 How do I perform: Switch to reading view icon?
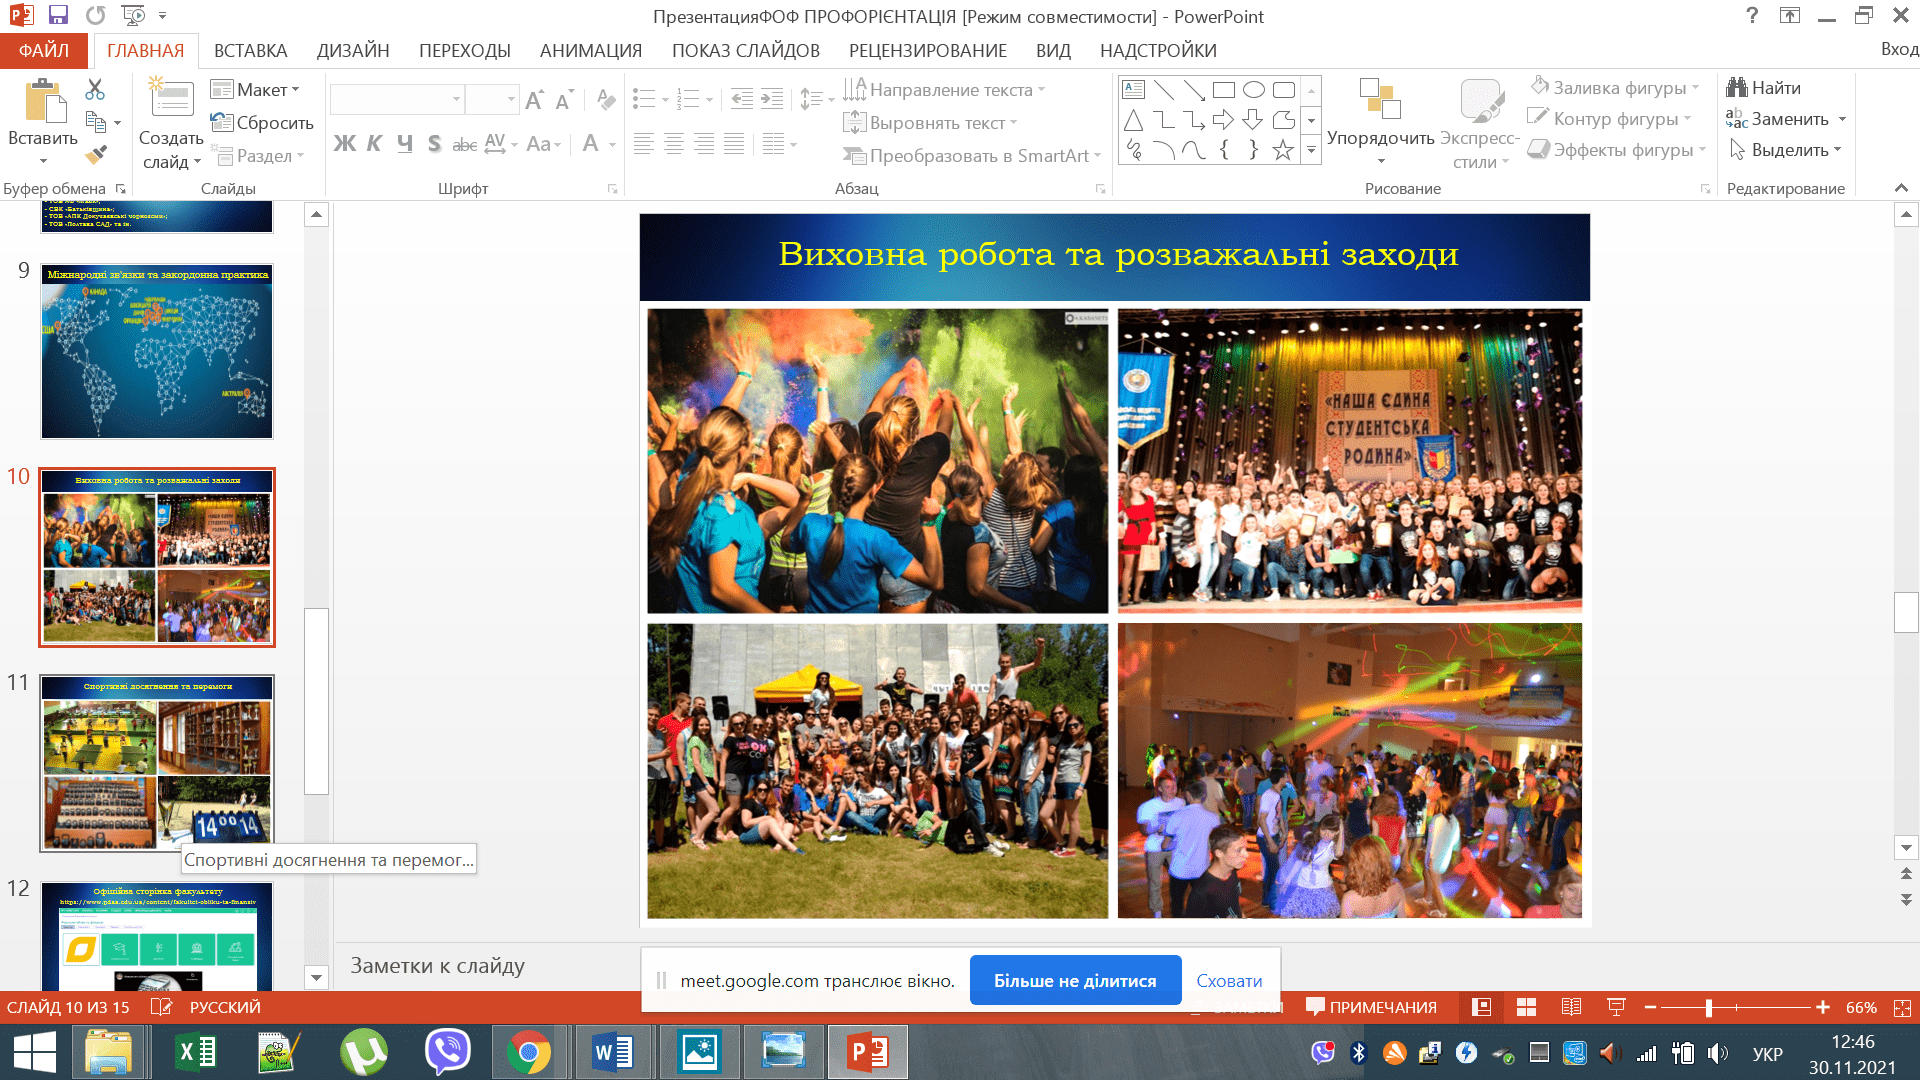point(1571,1007)
